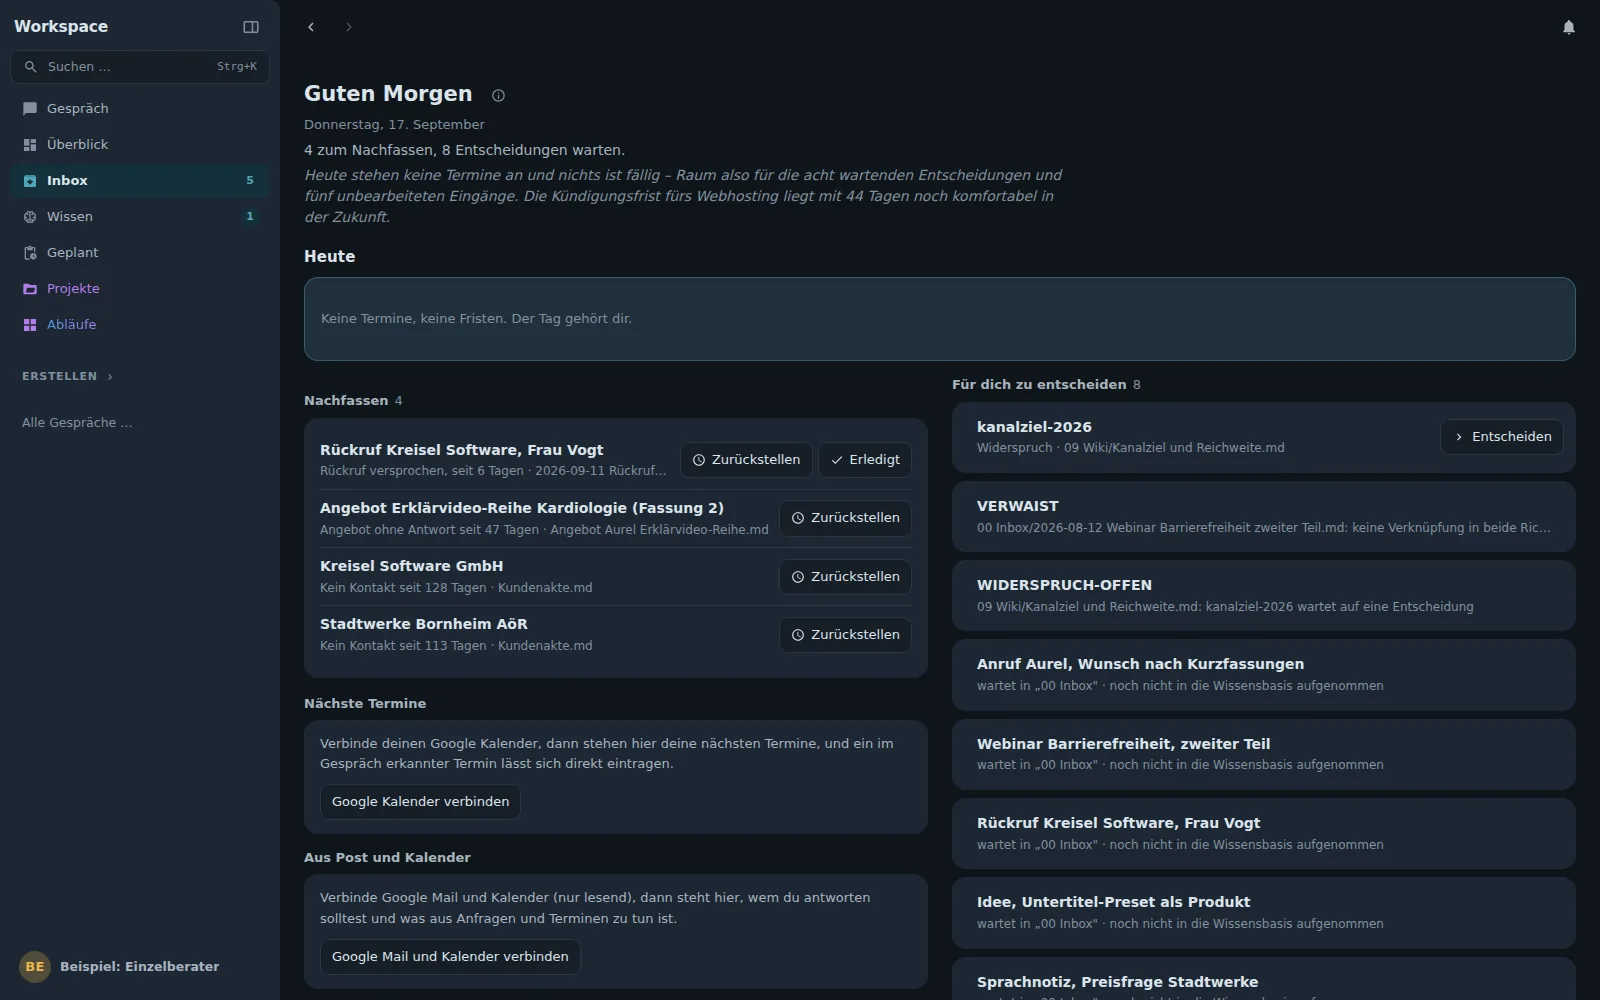Click the Wissen globe icon
This screenshot has height=1000, width=1600.
(x=30, y=216)
